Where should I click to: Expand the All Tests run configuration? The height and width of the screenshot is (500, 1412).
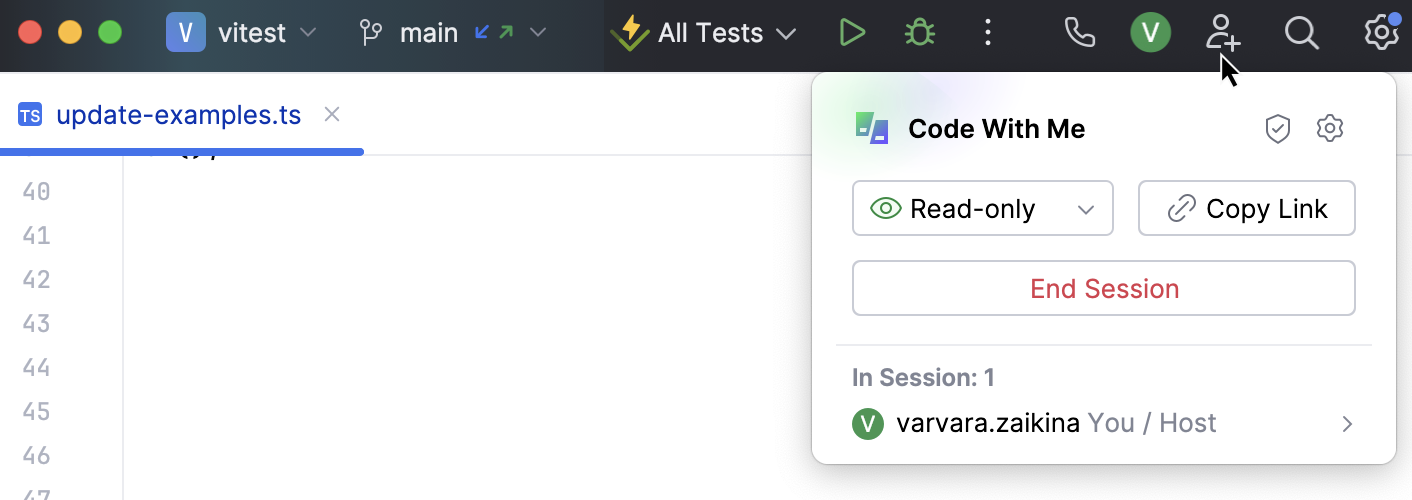coord(708,33)
